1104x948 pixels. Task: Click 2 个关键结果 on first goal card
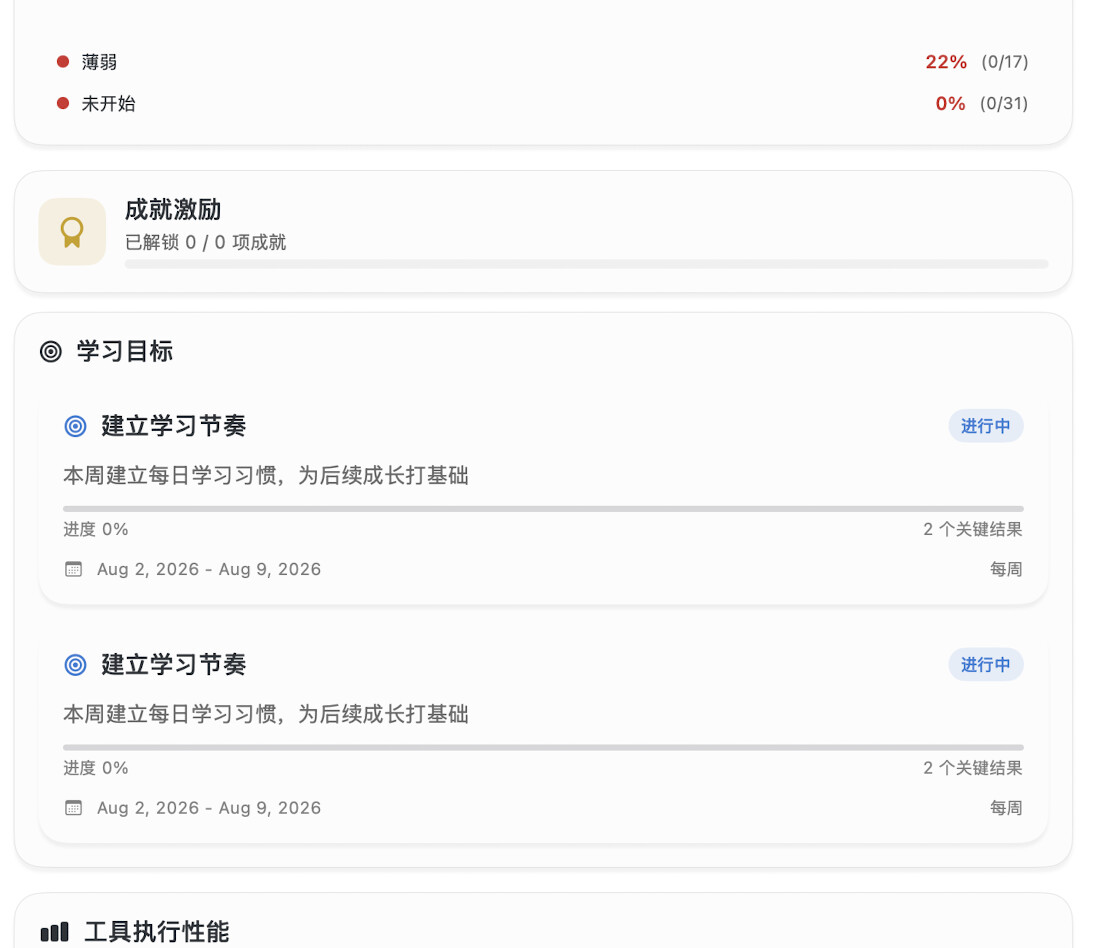click(972, 530)
